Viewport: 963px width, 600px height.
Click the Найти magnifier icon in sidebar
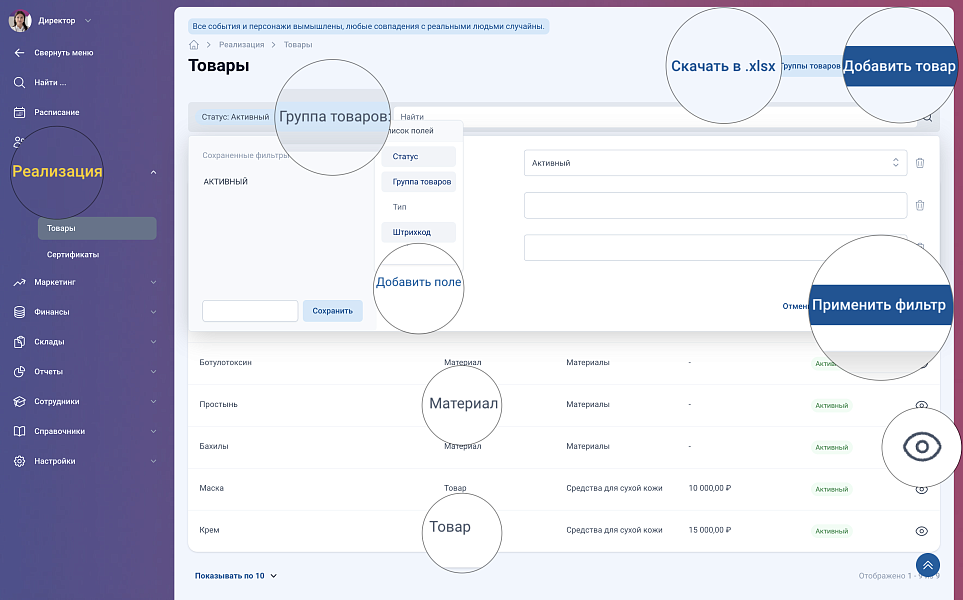tap(19, 82)
